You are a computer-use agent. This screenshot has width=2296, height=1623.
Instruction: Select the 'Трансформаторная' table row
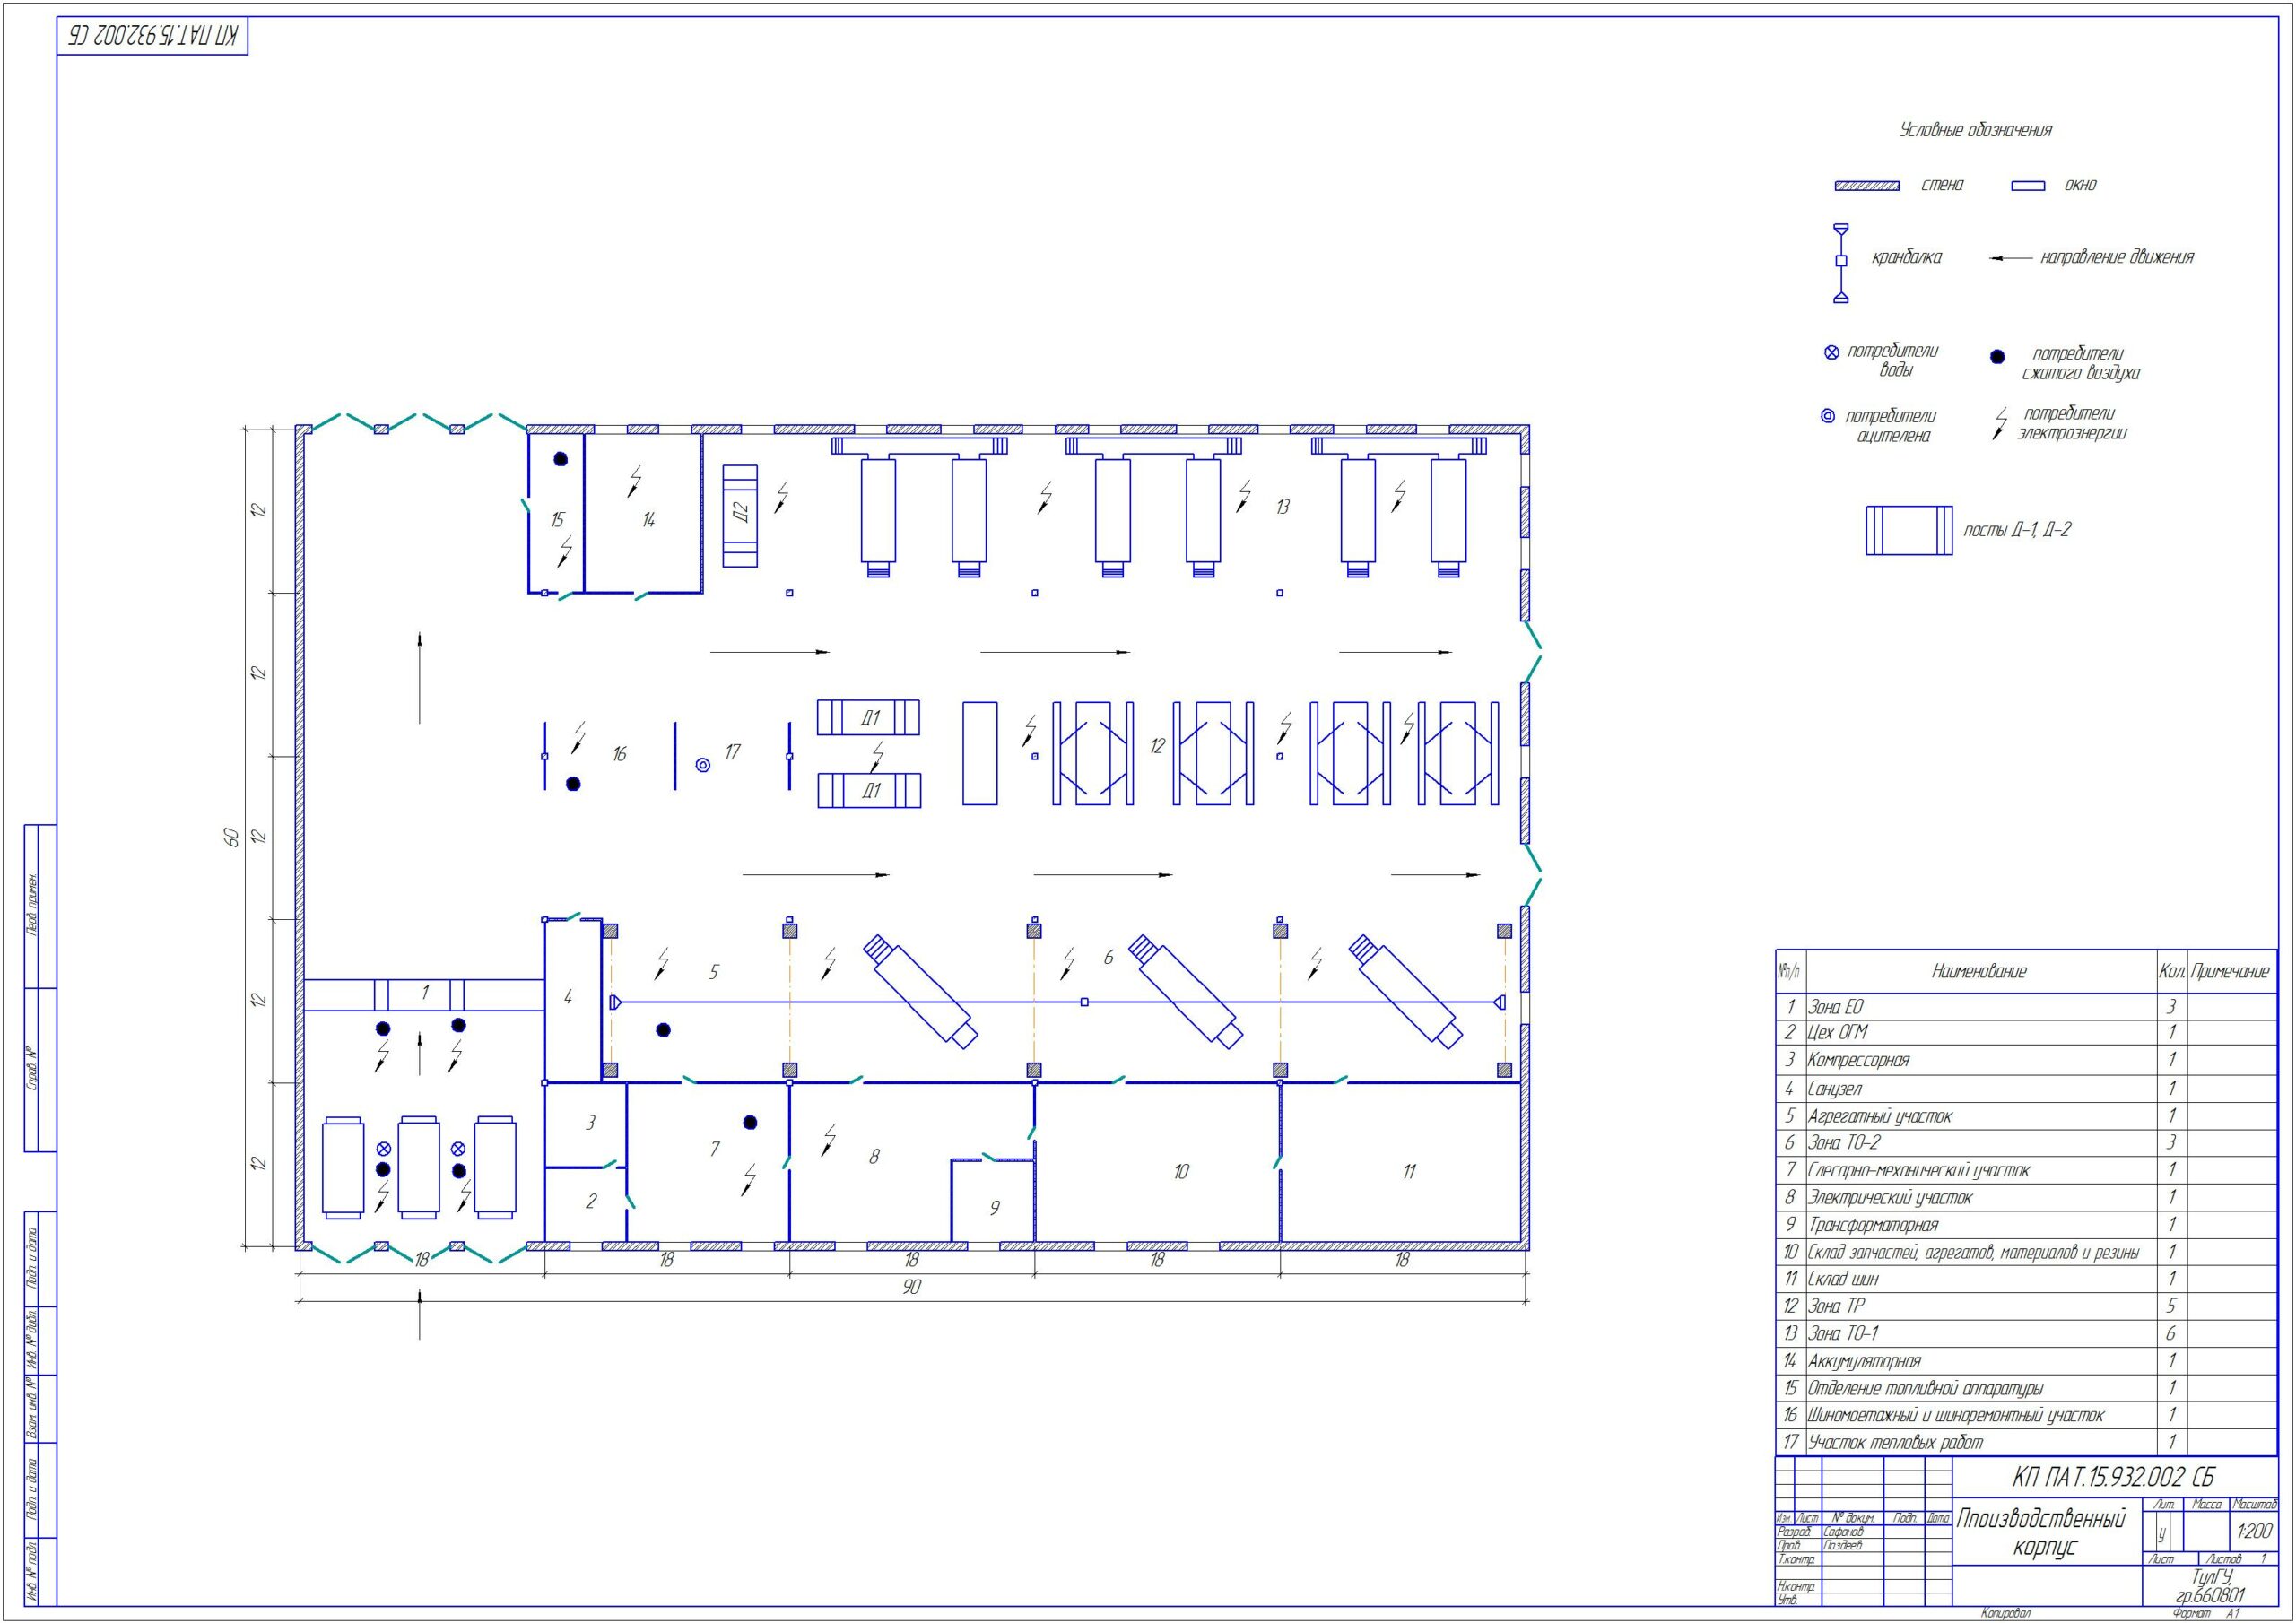click(2026, 1225)
